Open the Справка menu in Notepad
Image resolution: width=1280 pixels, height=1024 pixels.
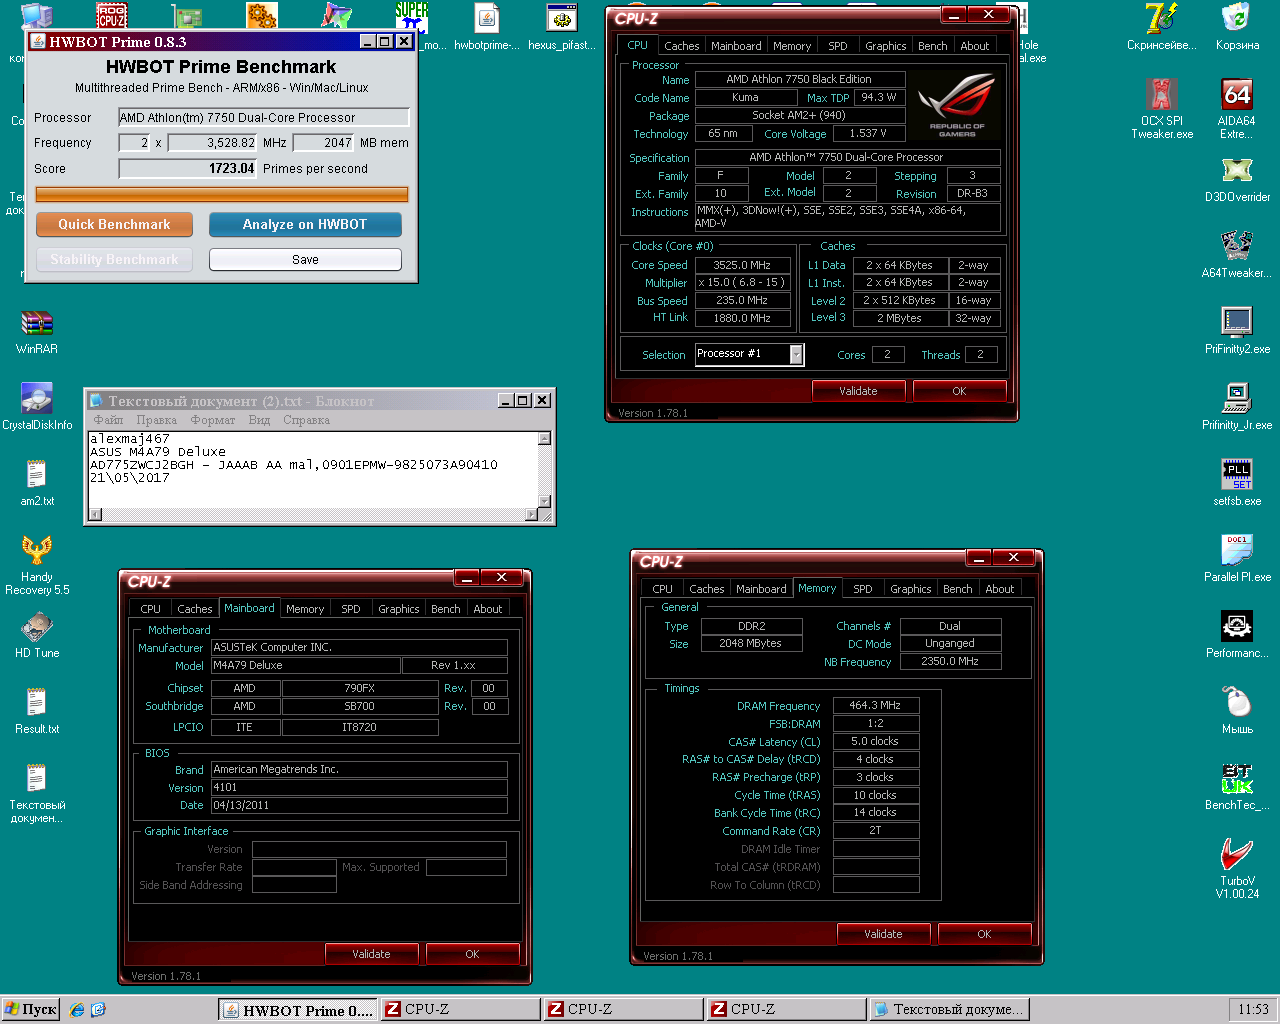(306, 420)
